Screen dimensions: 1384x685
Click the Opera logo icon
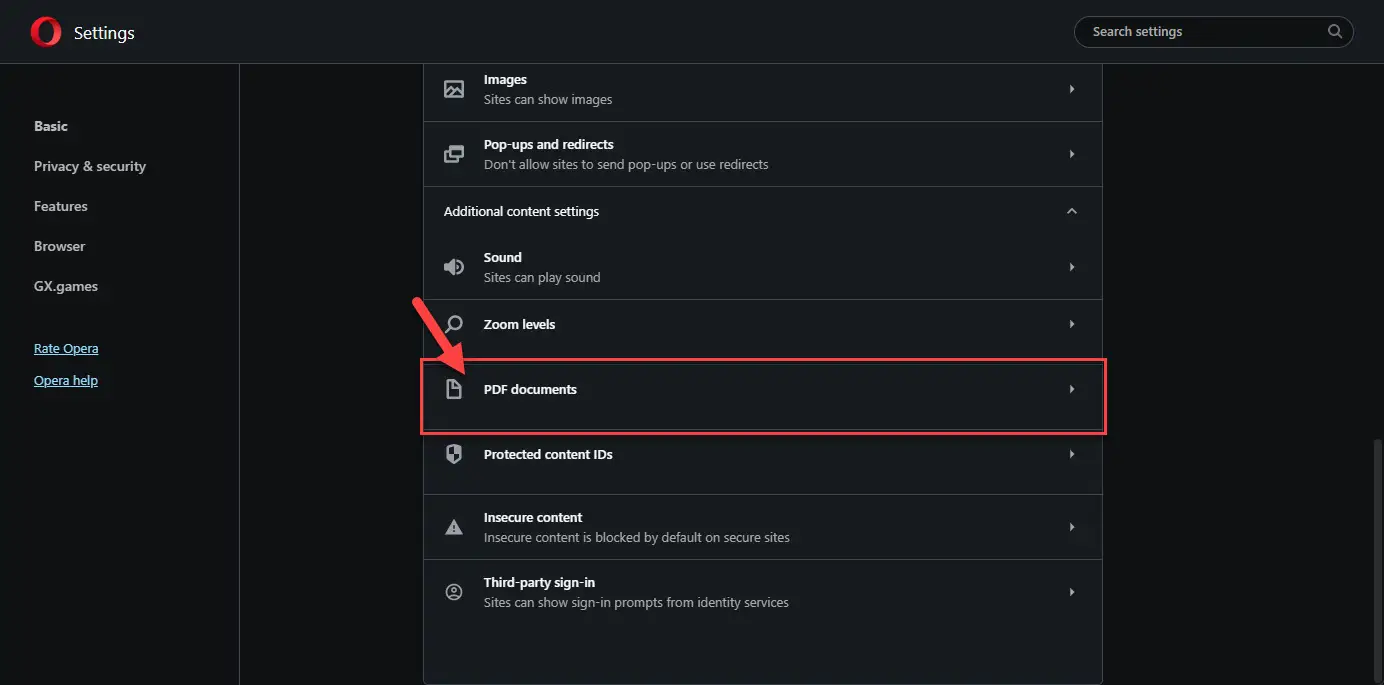pyautogui.click(x=46, y=33)
